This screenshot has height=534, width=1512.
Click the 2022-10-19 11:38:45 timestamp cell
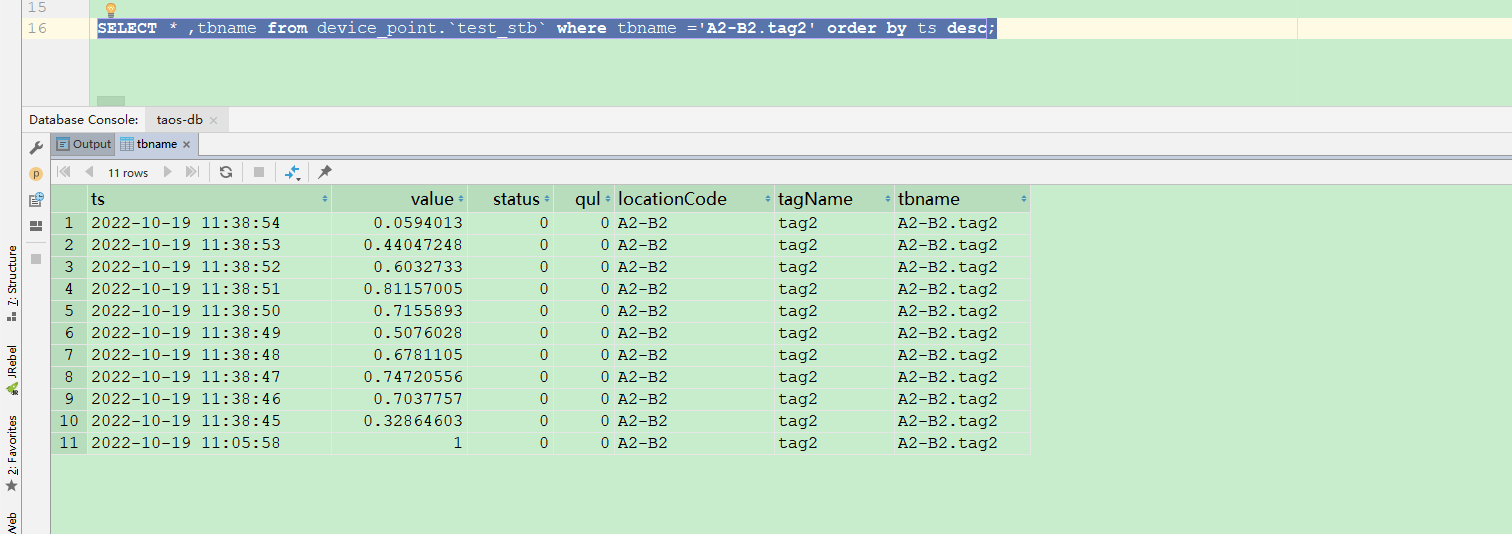point(210,421)
